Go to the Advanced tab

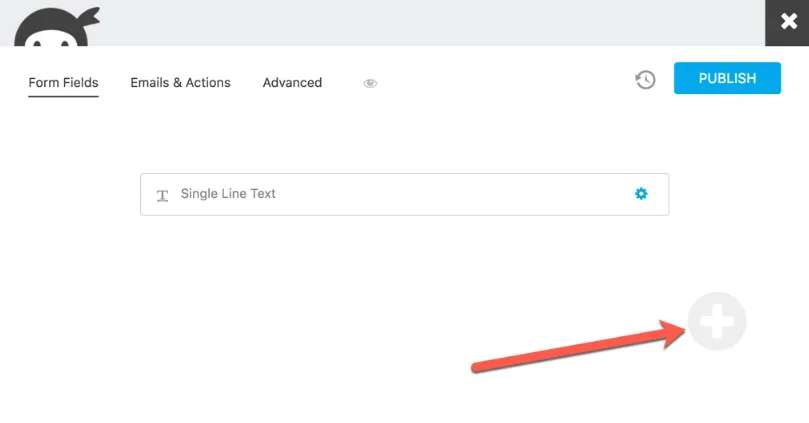(292, 83)
